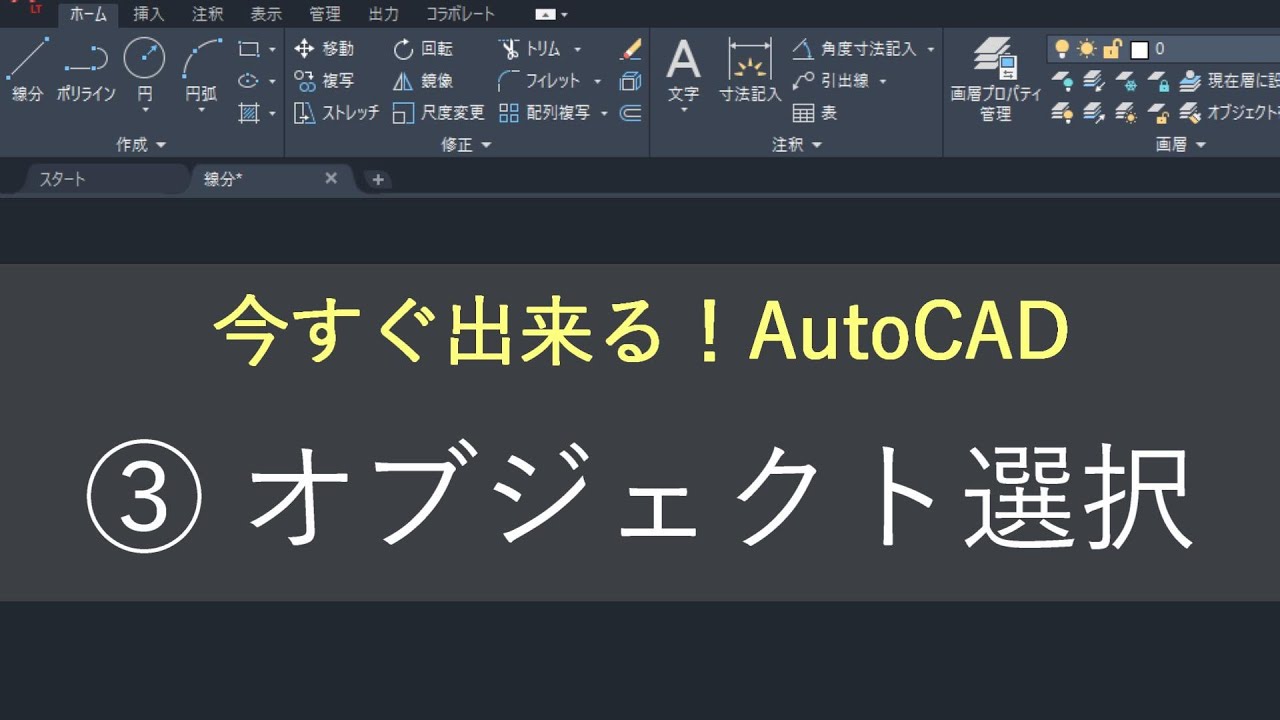Click the 角度寸法記入 angular dimension tool
Screen dimensions: 1280x720
856,49
